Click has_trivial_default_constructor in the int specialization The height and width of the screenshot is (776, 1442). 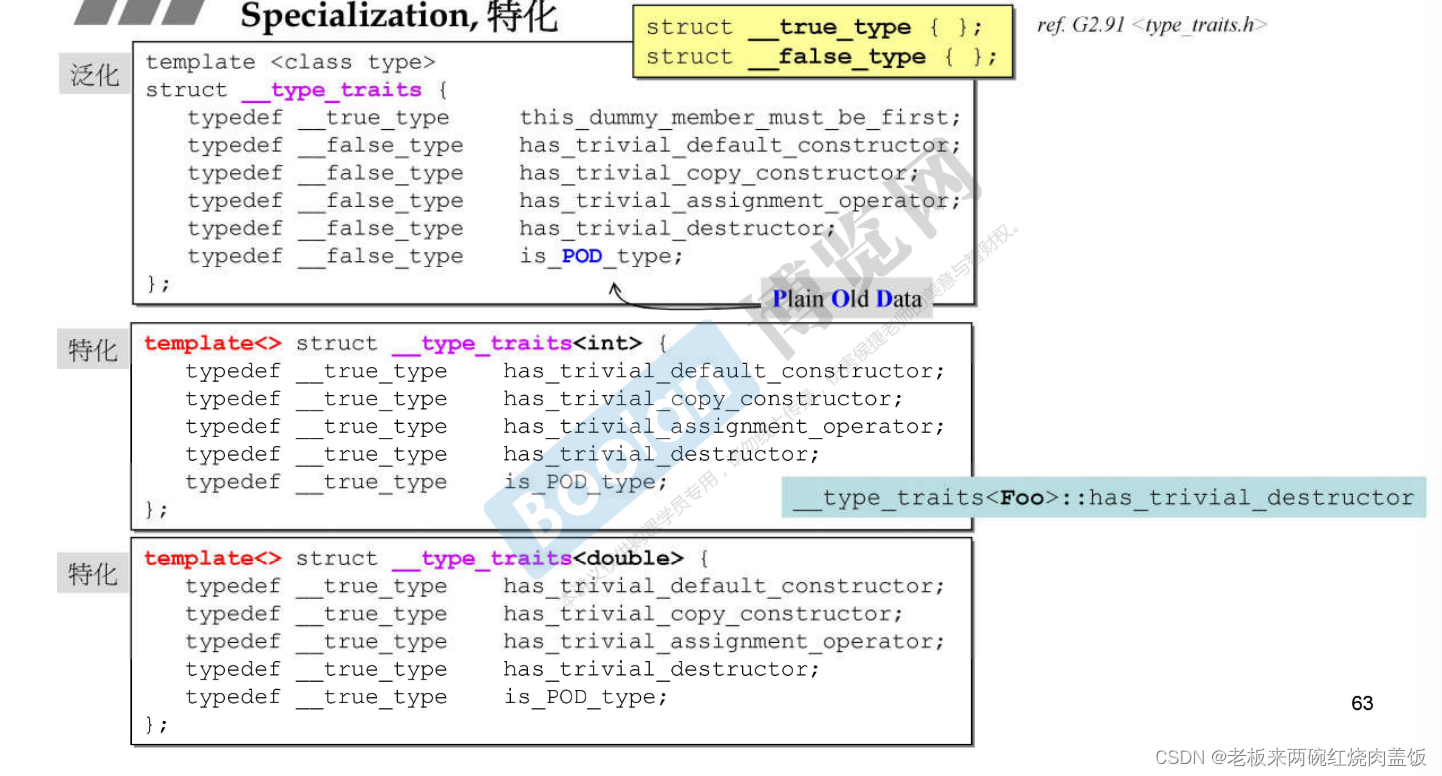tap(724, 371)
